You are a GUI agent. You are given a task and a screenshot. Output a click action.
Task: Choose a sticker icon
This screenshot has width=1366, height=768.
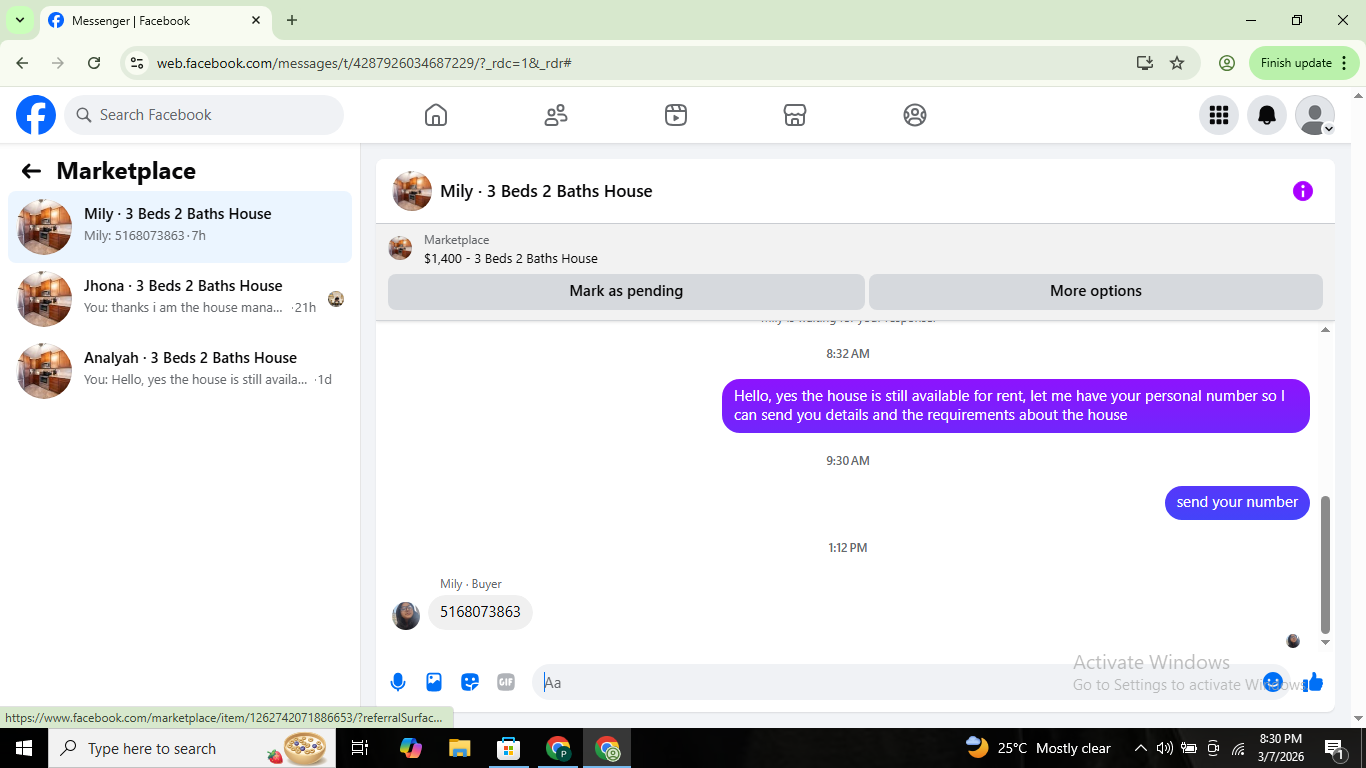coord(470,682)
